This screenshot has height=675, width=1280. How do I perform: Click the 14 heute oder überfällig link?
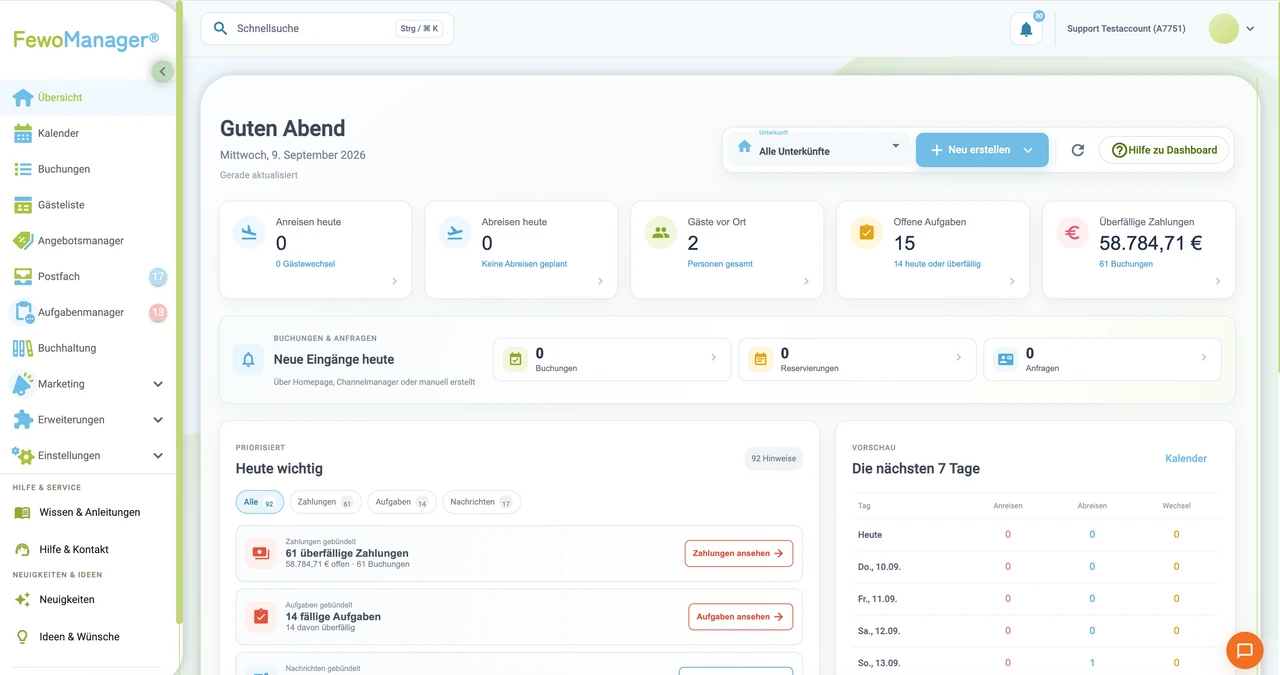pos(937,264)
